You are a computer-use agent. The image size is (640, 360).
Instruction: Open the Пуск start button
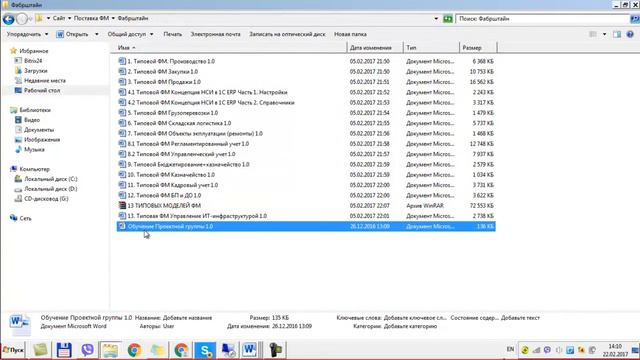pyautogui.click(x=13, y=350)
